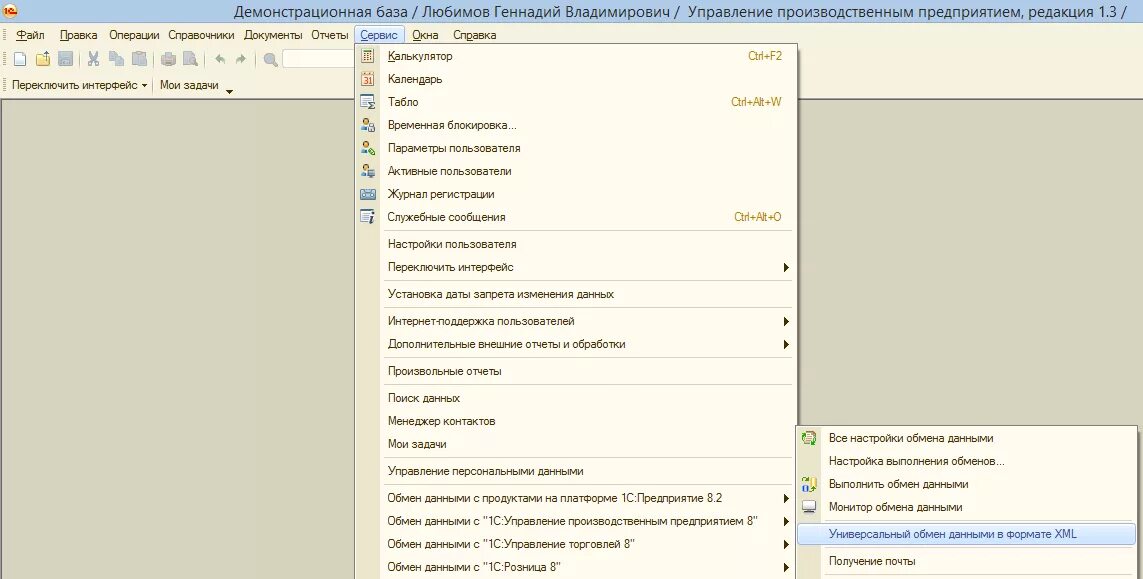
Task: Click the New document toolbar icon
Action: (x=20, y=60)
